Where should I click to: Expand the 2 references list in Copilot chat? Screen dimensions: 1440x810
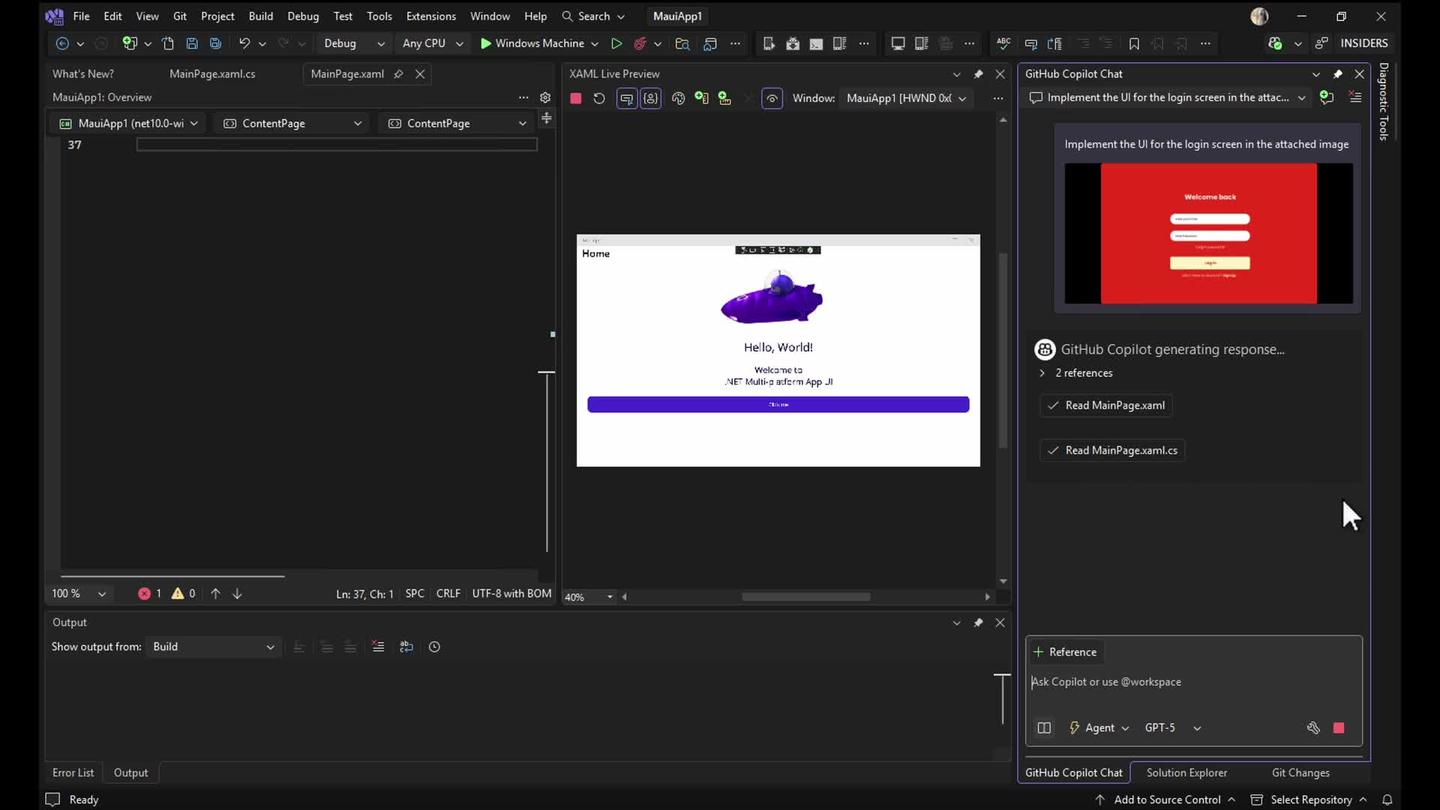coord(1042,372)
